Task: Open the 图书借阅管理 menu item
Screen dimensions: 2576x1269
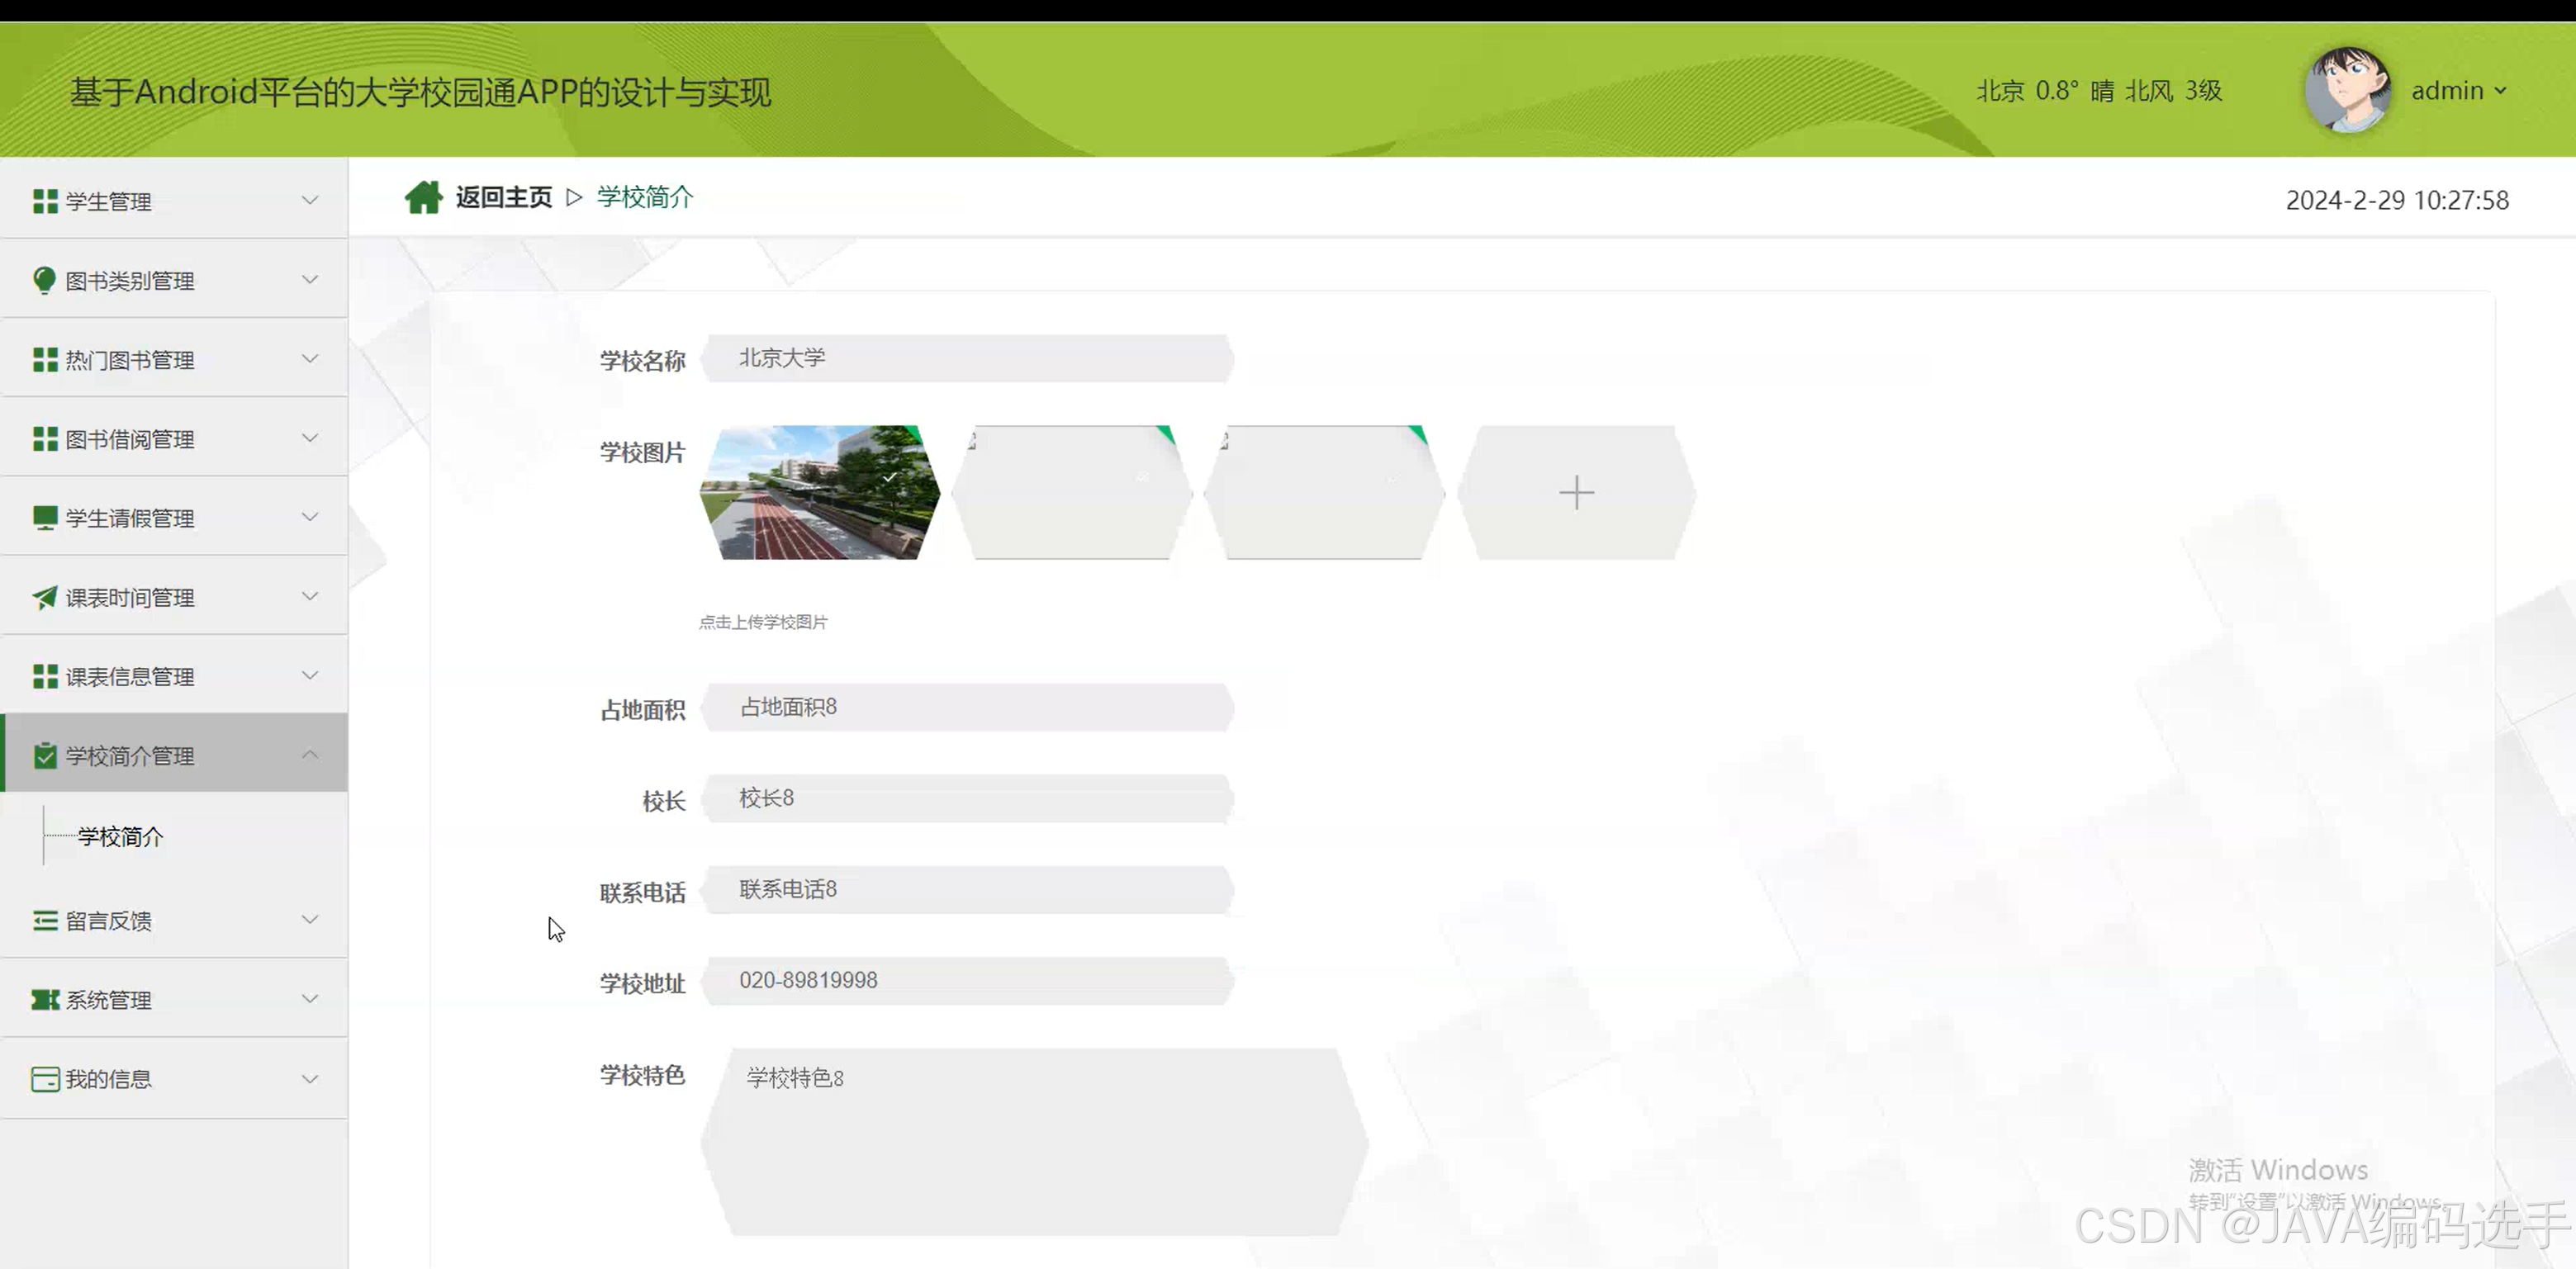Action: [130, 439]
